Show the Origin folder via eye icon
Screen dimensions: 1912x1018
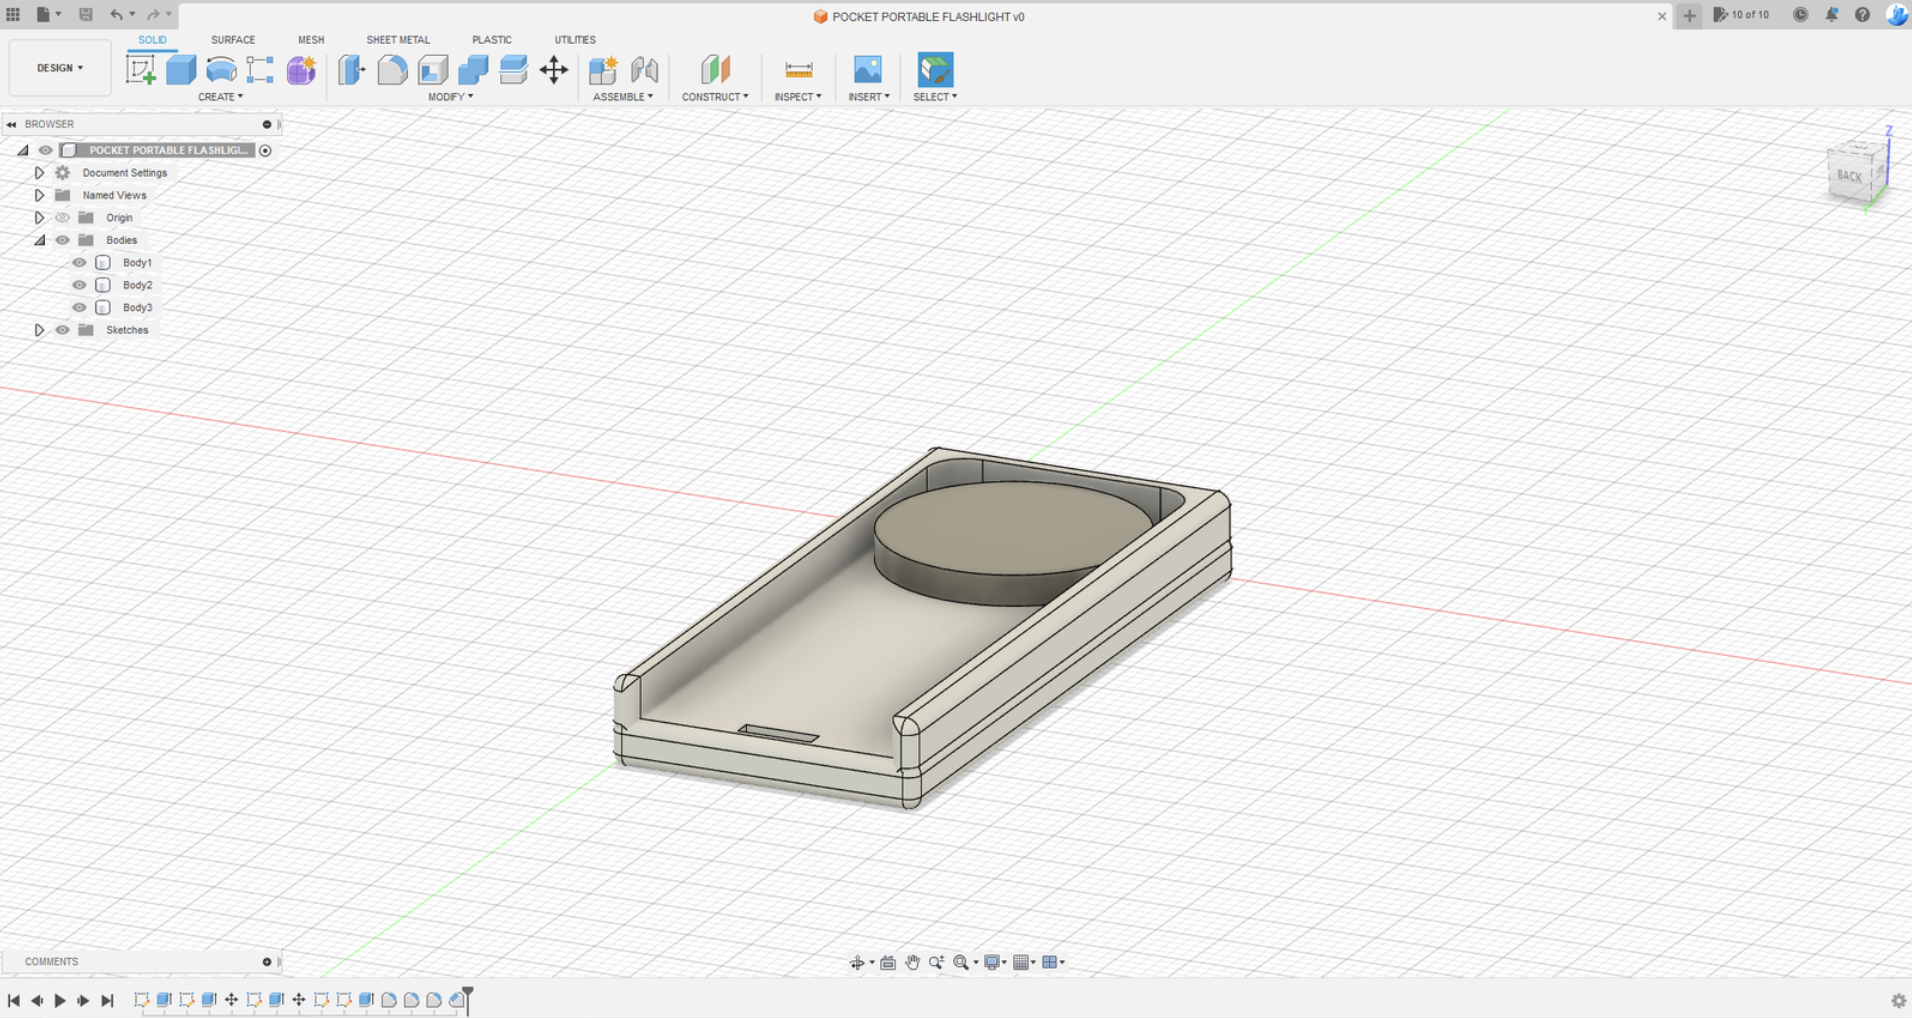(62, 217)
